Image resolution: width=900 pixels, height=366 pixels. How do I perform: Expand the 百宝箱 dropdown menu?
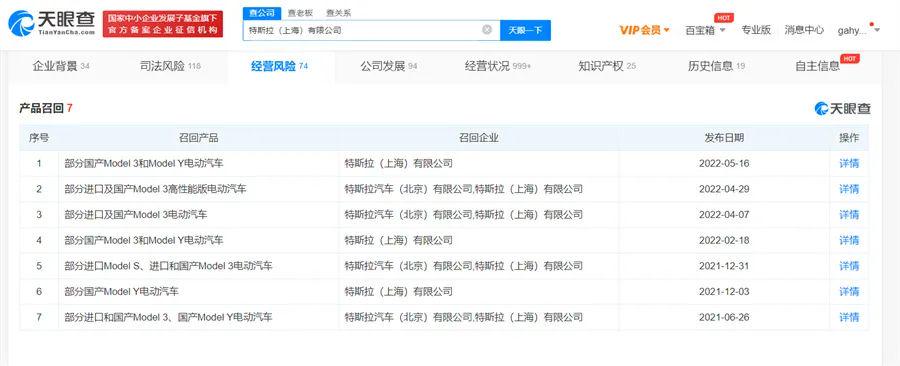(705, 30)
